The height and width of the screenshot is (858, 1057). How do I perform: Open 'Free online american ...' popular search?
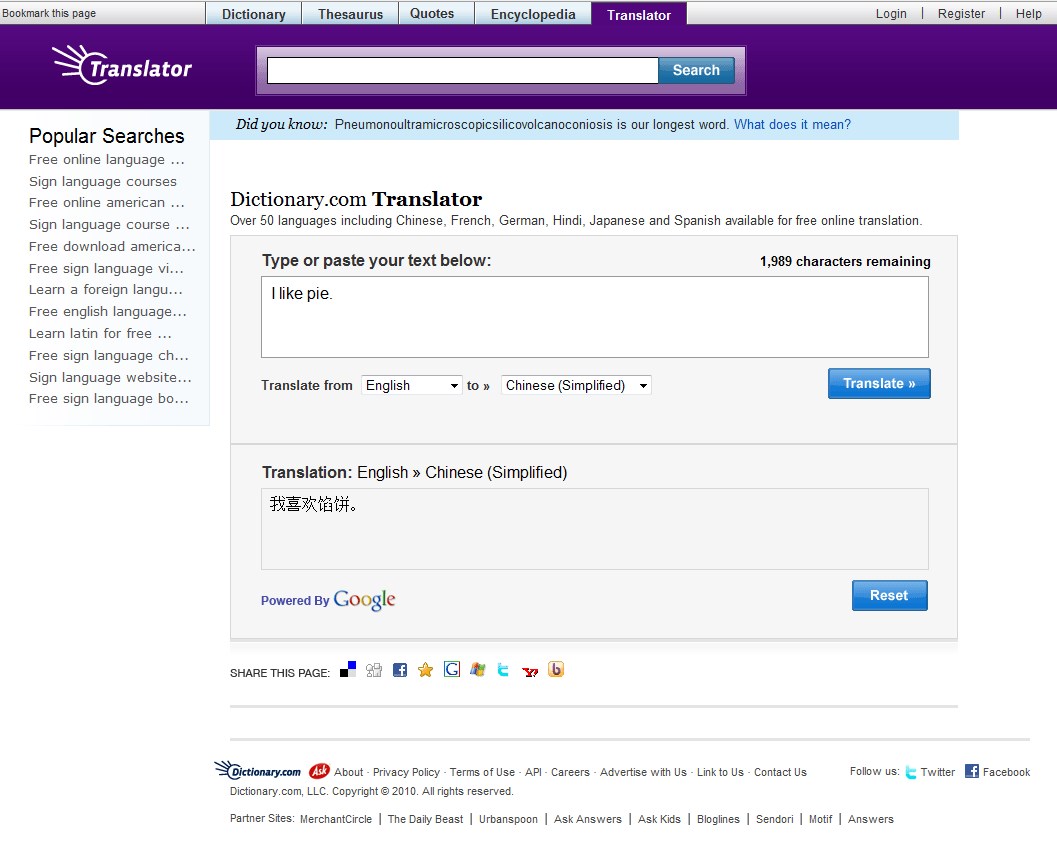pyautogui.click(x=107, y=203)
